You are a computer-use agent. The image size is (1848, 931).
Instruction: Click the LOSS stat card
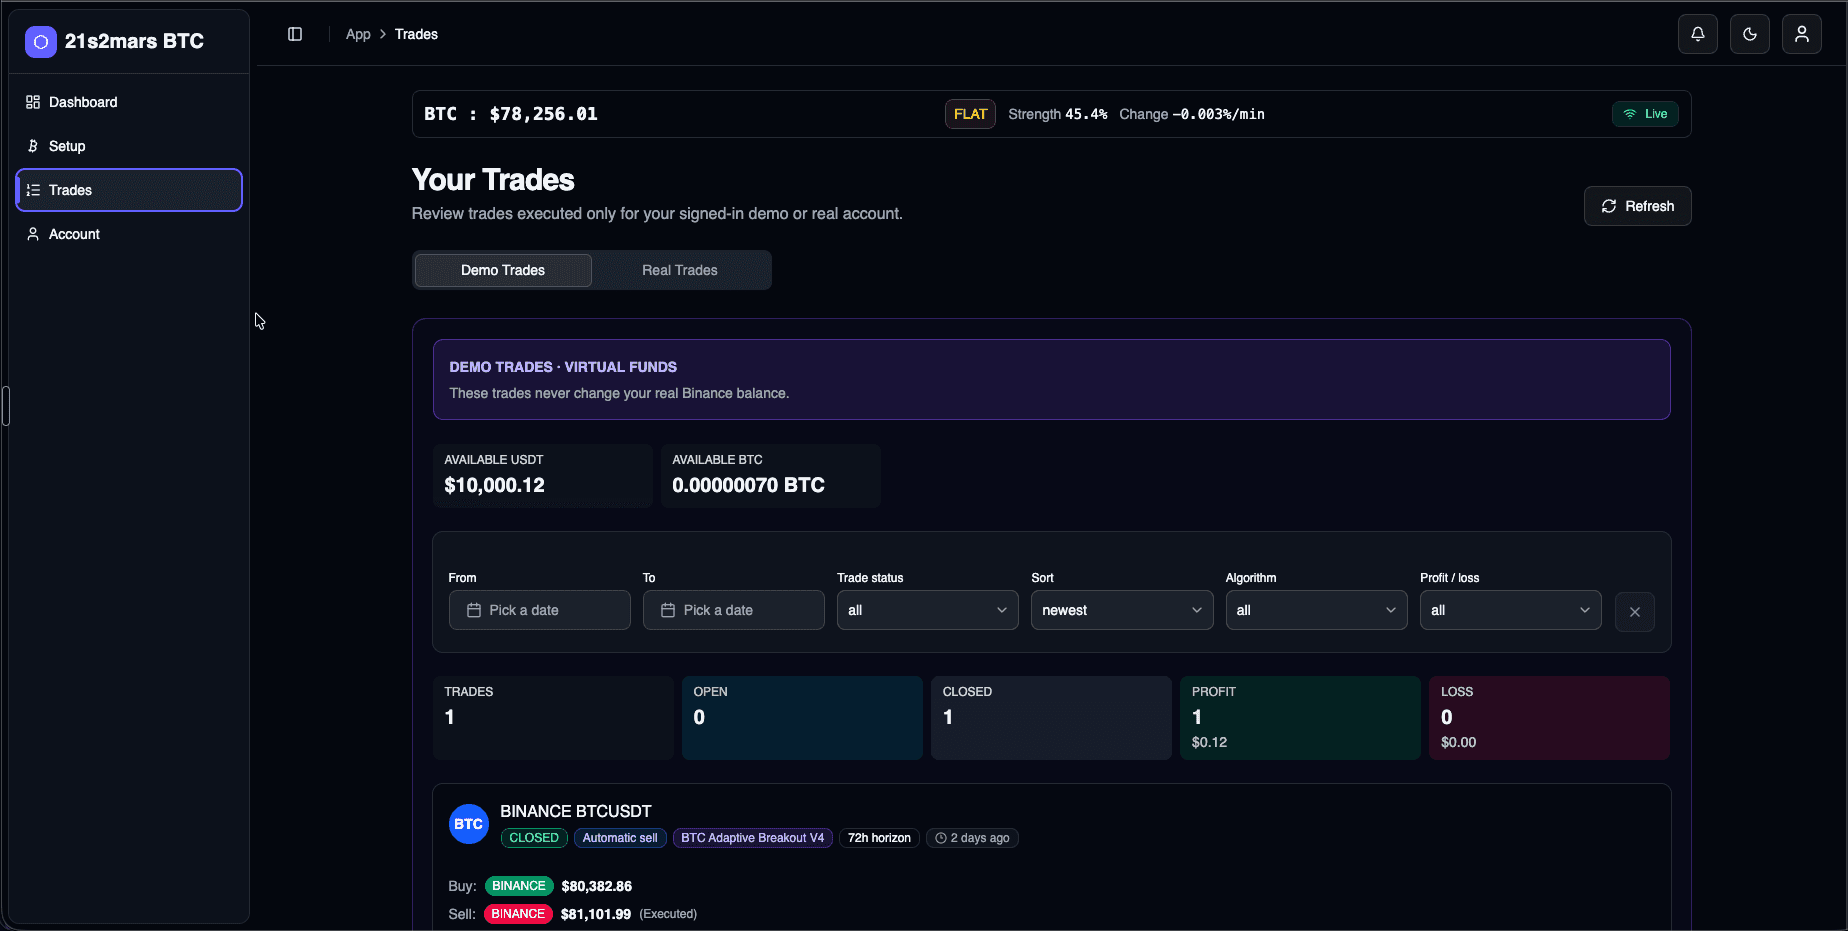coord(1549,718)
